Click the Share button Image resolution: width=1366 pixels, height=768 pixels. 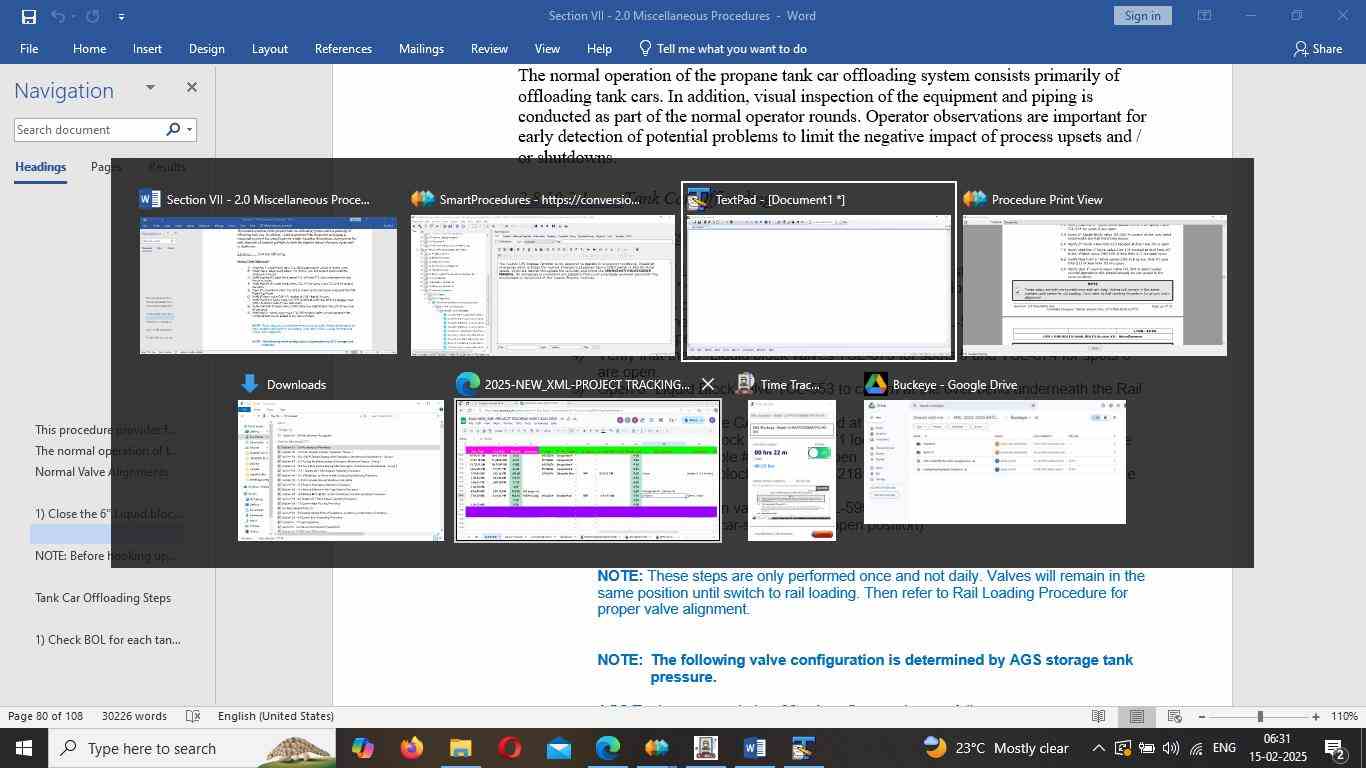(x=1317, y=48)
